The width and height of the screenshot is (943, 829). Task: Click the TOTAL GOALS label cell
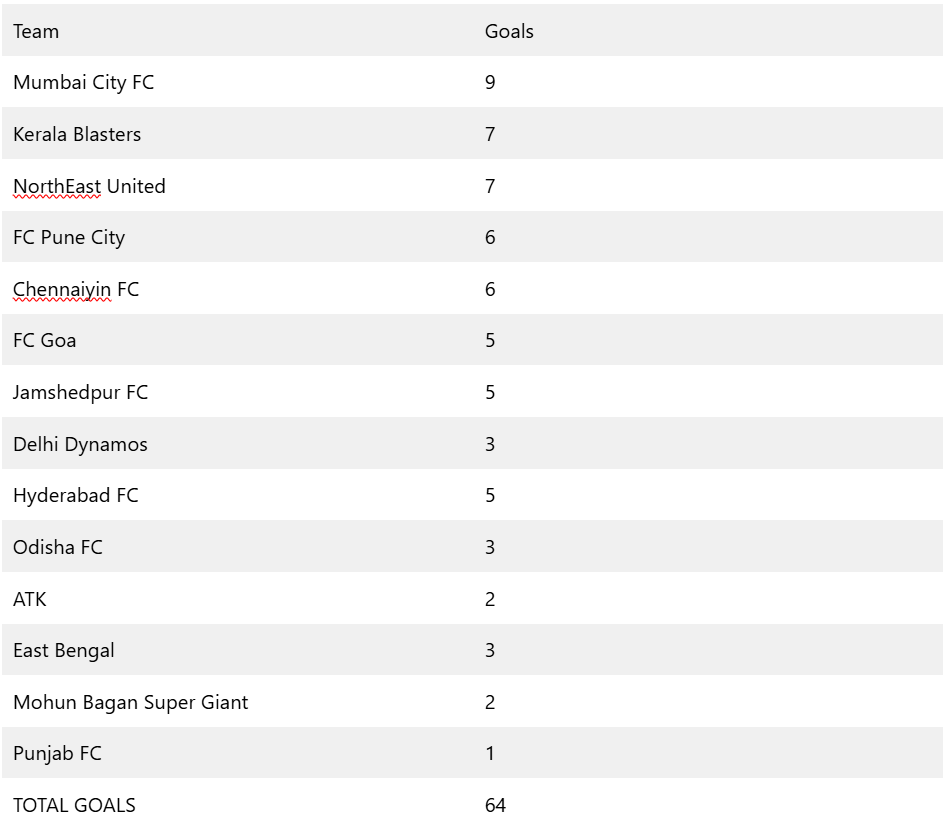74,805
